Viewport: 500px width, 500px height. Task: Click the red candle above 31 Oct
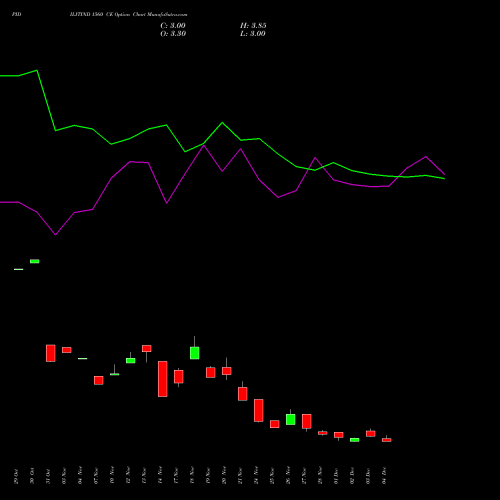[51, 353]
